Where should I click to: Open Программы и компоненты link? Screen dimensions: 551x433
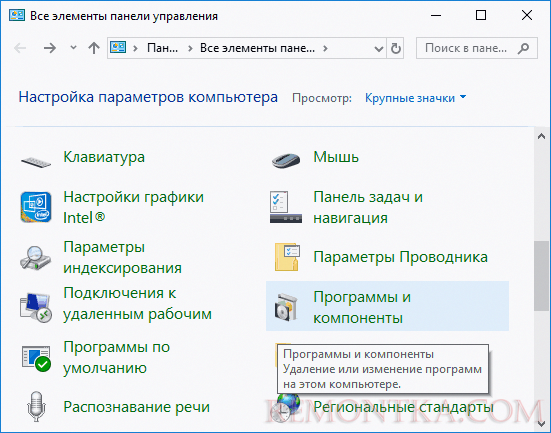(362, 308)
